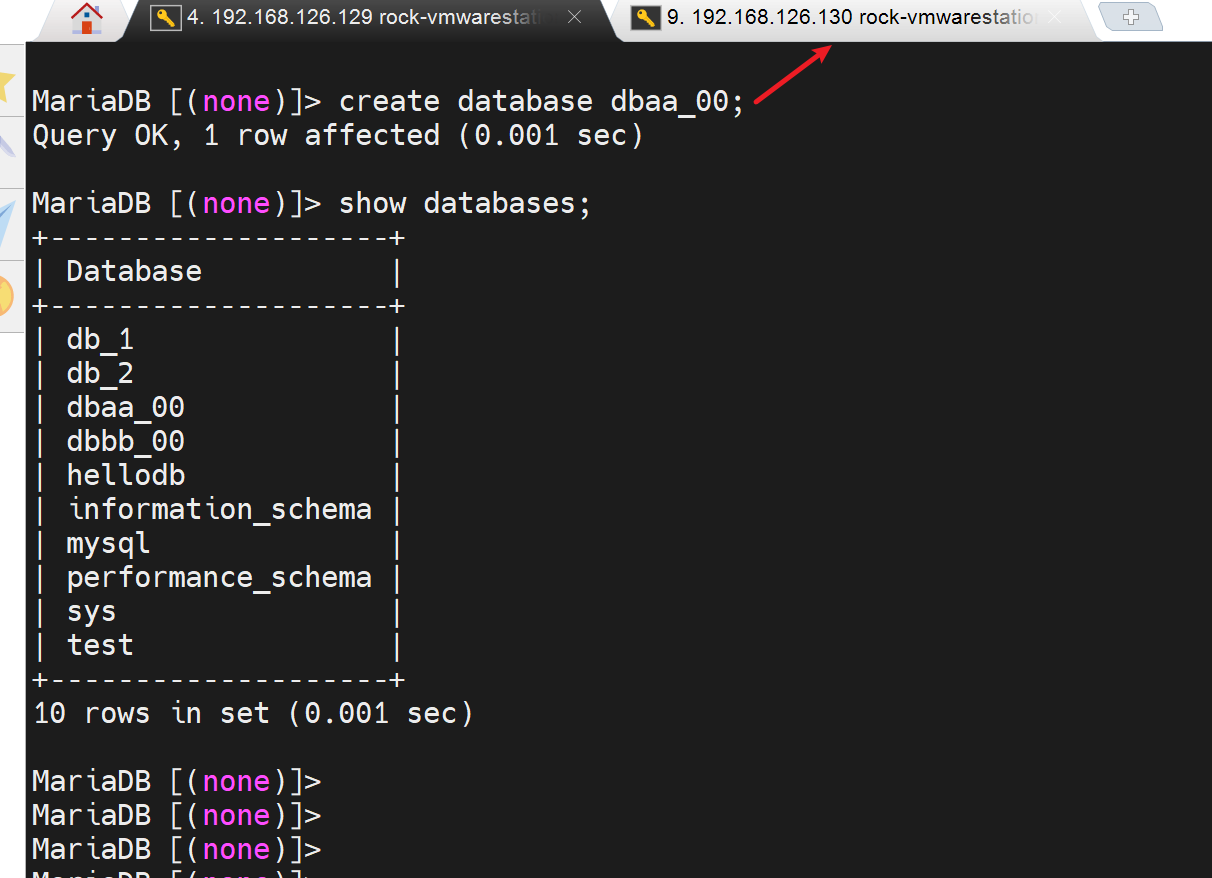1212x878 pixels.
Task: Click the performance_schema database entry
Action: pos(219,578)
